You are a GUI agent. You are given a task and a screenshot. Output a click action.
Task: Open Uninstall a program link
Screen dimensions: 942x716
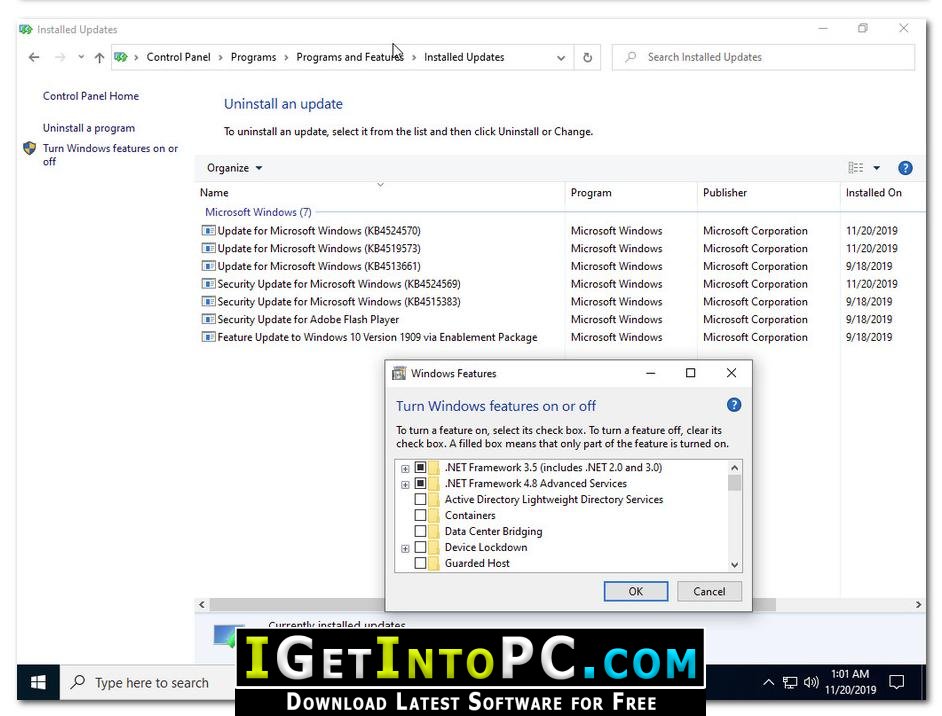[x=89, y=128]
